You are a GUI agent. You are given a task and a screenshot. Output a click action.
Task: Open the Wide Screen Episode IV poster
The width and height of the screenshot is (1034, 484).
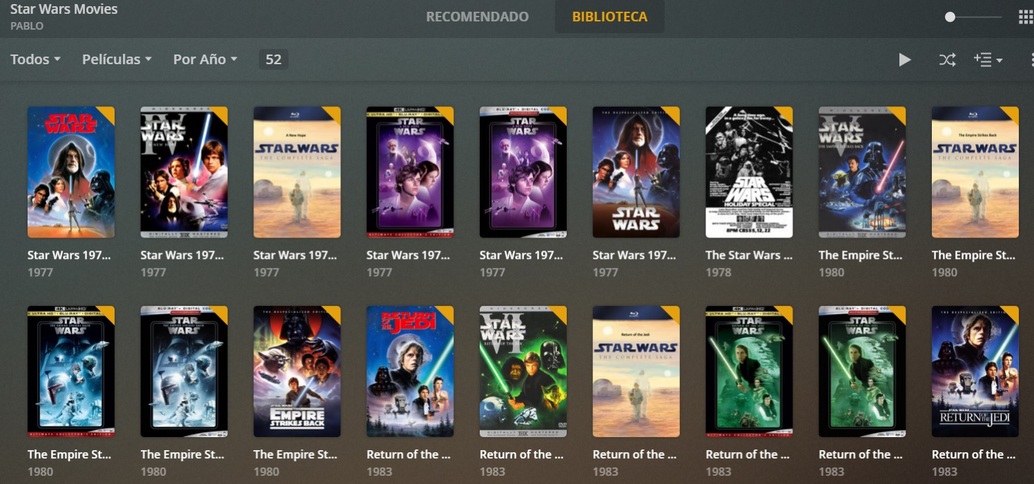click(x=184, y=172)
